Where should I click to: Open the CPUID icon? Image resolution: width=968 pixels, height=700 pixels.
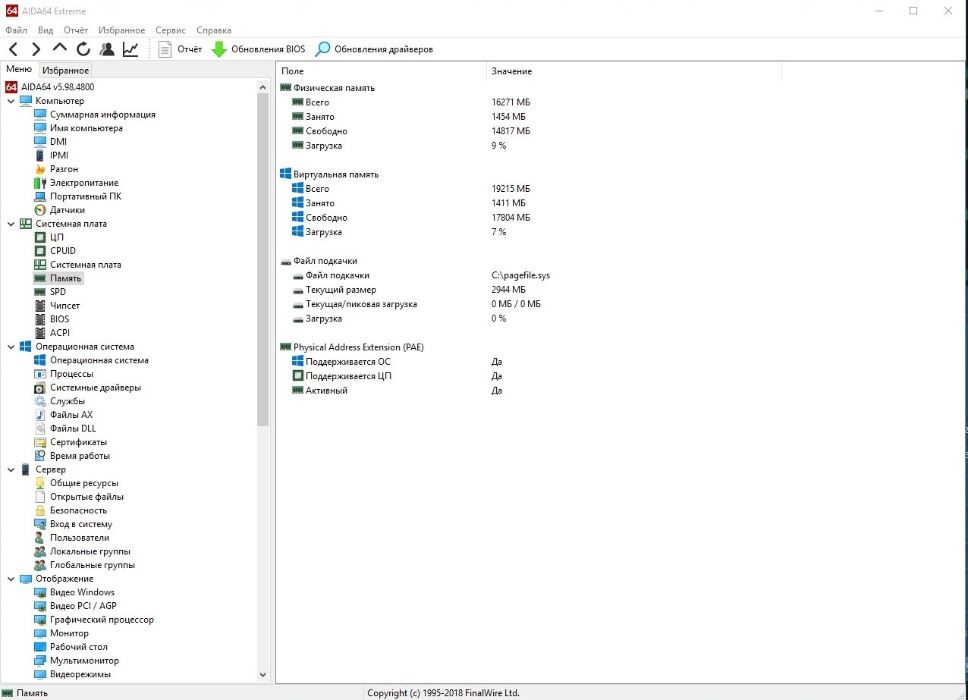[x=40, y=251]
